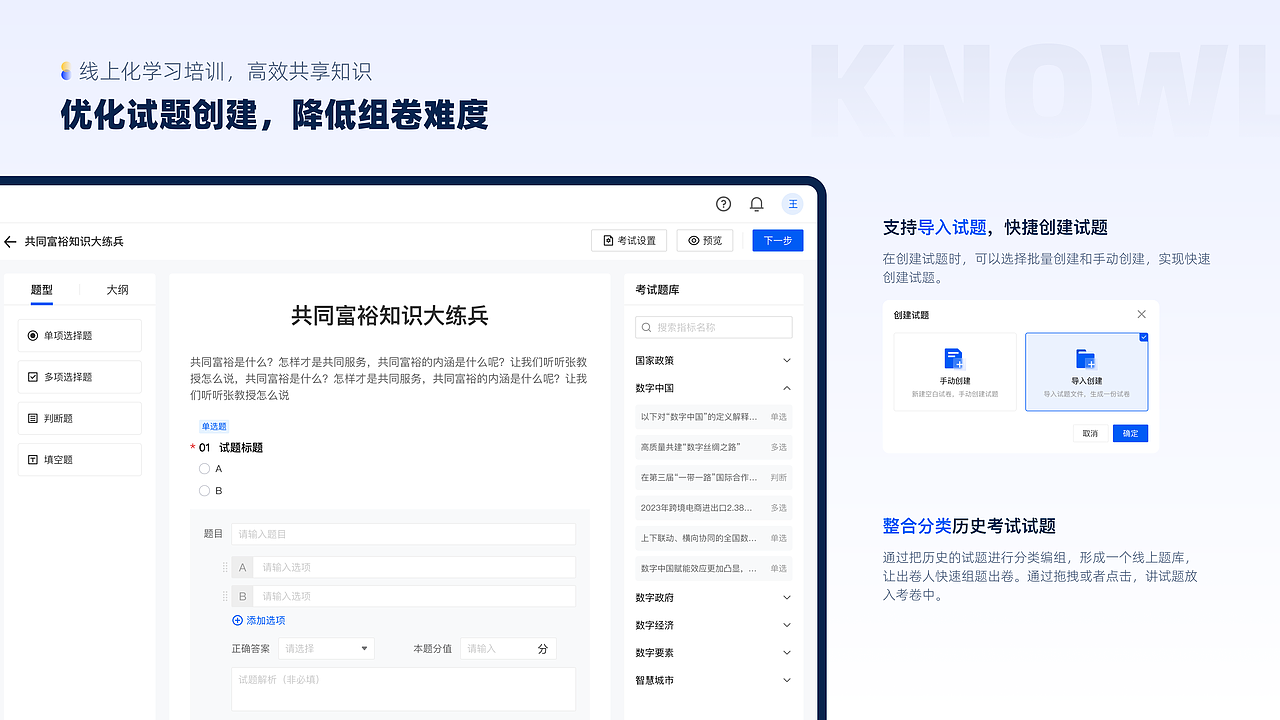Focus the 搜索指标名称 search field
The height and width of the screenshot is (720, 1280).
click(x=714, y=327)
